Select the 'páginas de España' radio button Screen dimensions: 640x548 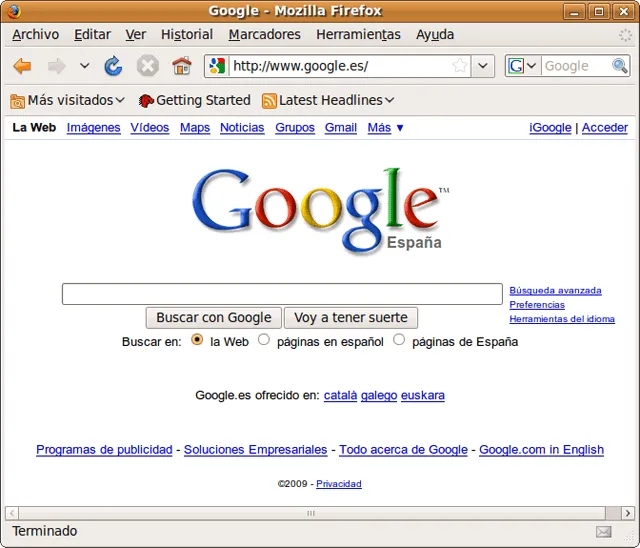coord(399,339)
